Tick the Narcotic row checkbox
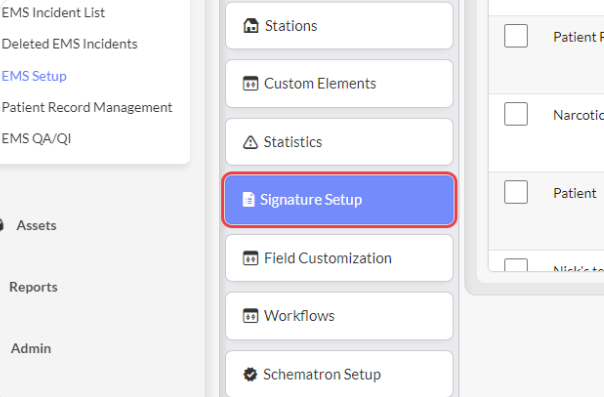604x397 pixels. [x=516, y=114]
